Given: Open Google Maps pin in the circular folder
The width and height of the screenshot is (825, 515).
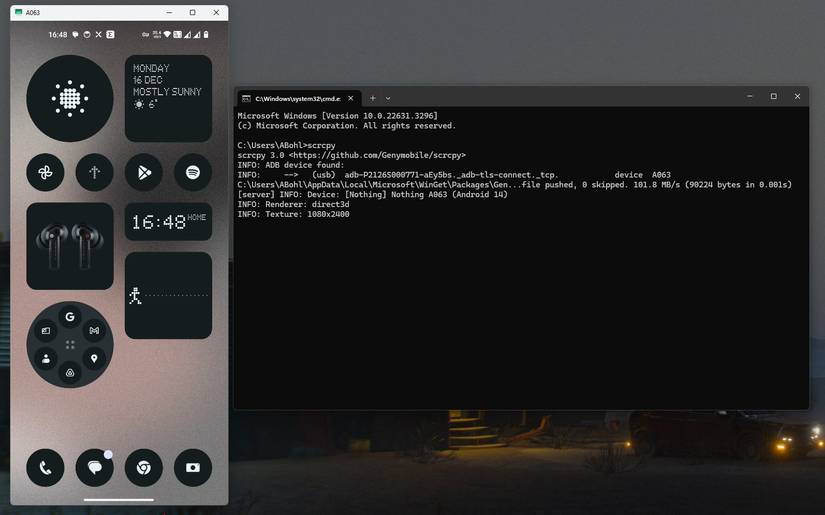Looking at the screenshot, I should coord(94,358).
